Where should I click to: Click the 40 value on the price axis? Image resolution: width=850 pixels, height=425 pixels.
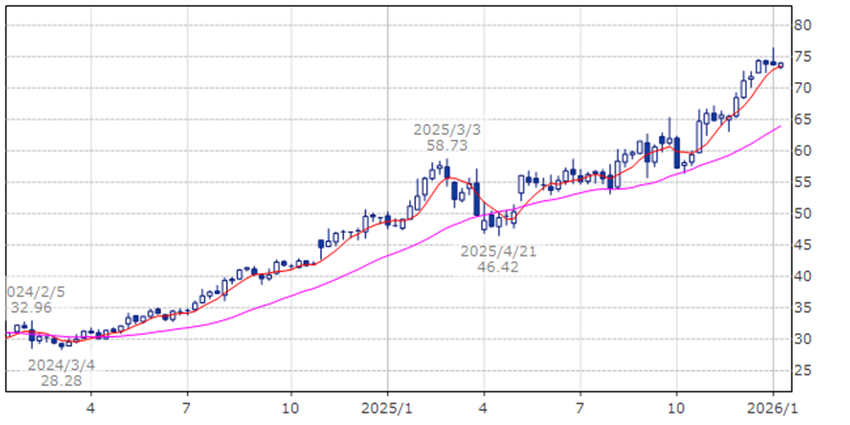802,277
